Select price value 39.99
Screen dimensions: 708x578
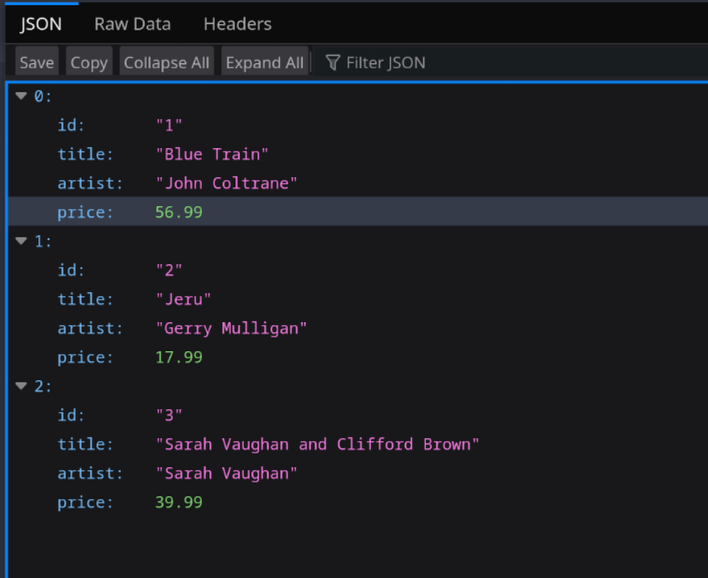point(179,502)
